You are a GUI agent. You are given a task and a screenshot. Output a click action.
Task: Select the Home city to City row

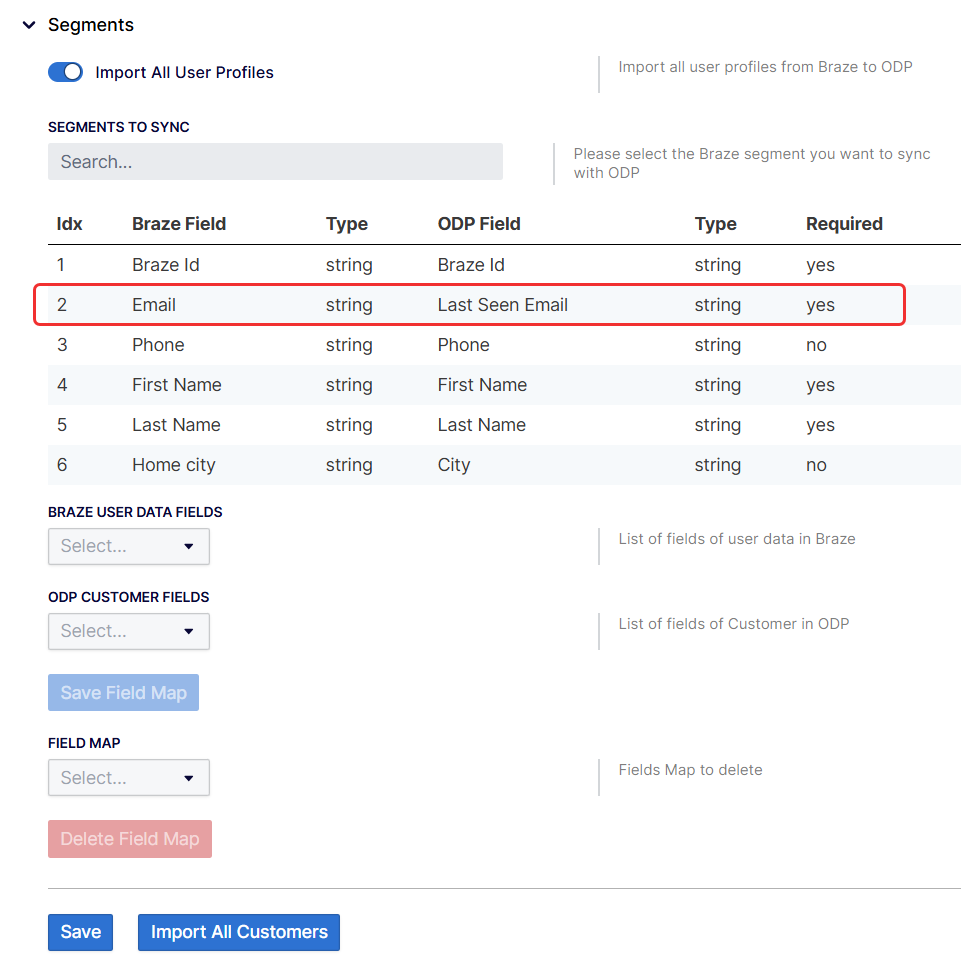[504, 465]
